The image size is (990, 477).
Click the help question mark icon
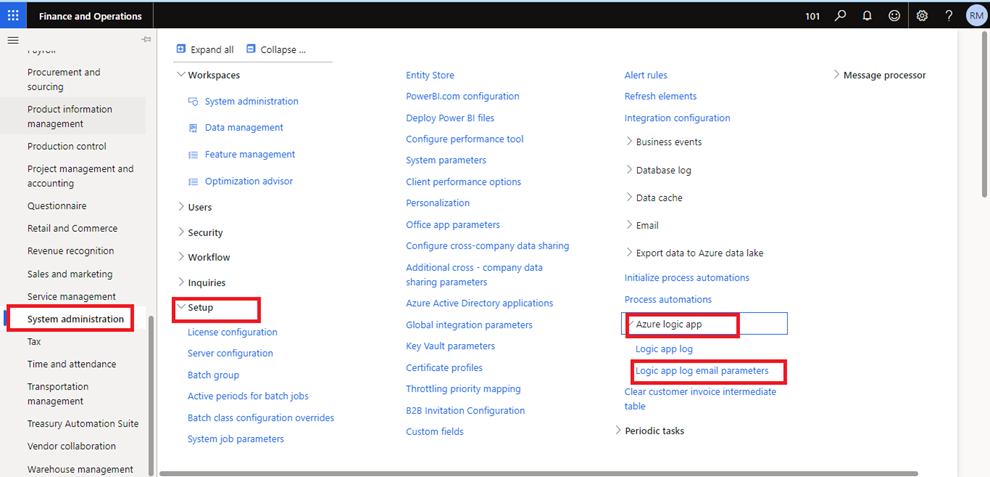tap(949, 16)
